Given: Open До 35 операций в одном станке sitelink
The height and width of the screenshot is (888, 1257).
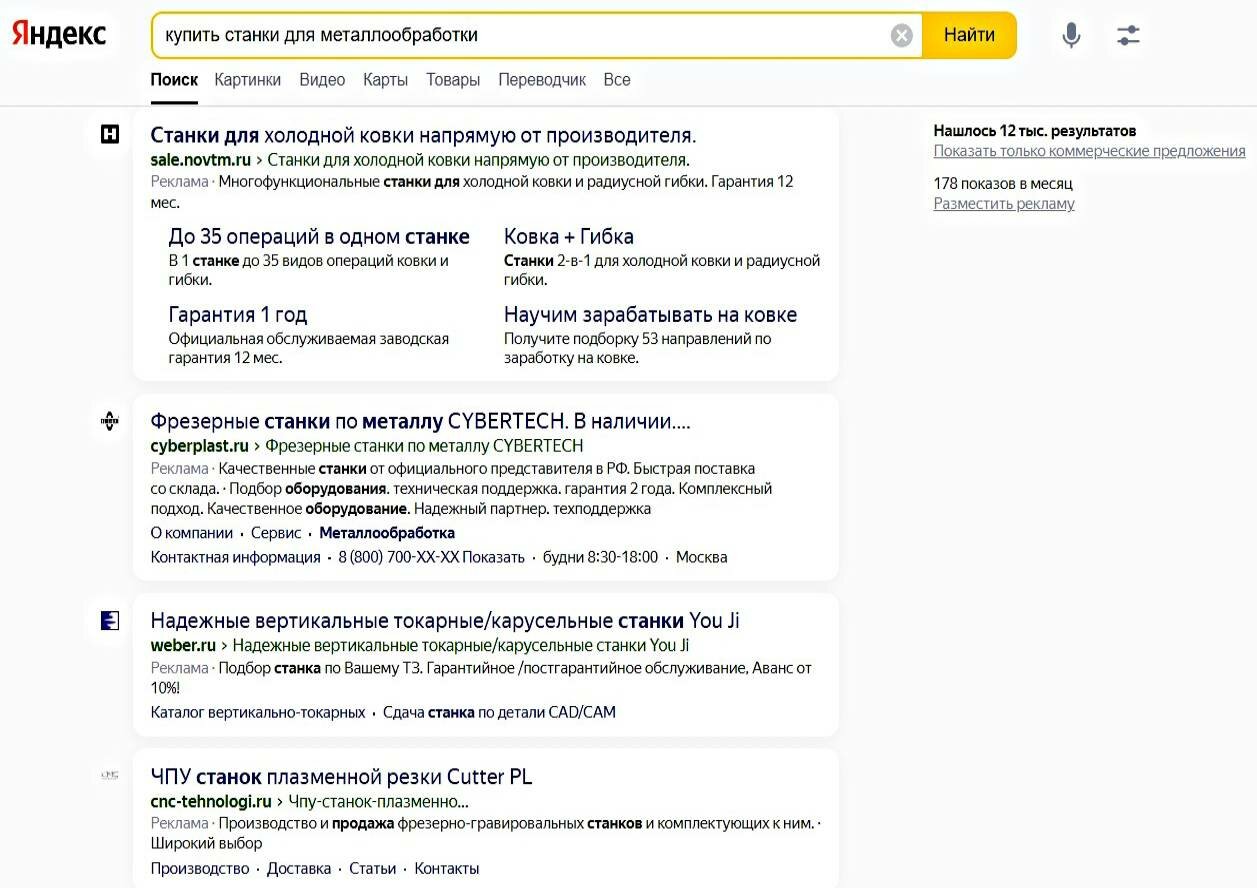Looking at the screenshot, I should pyautogui.click(x=319, y=237).
